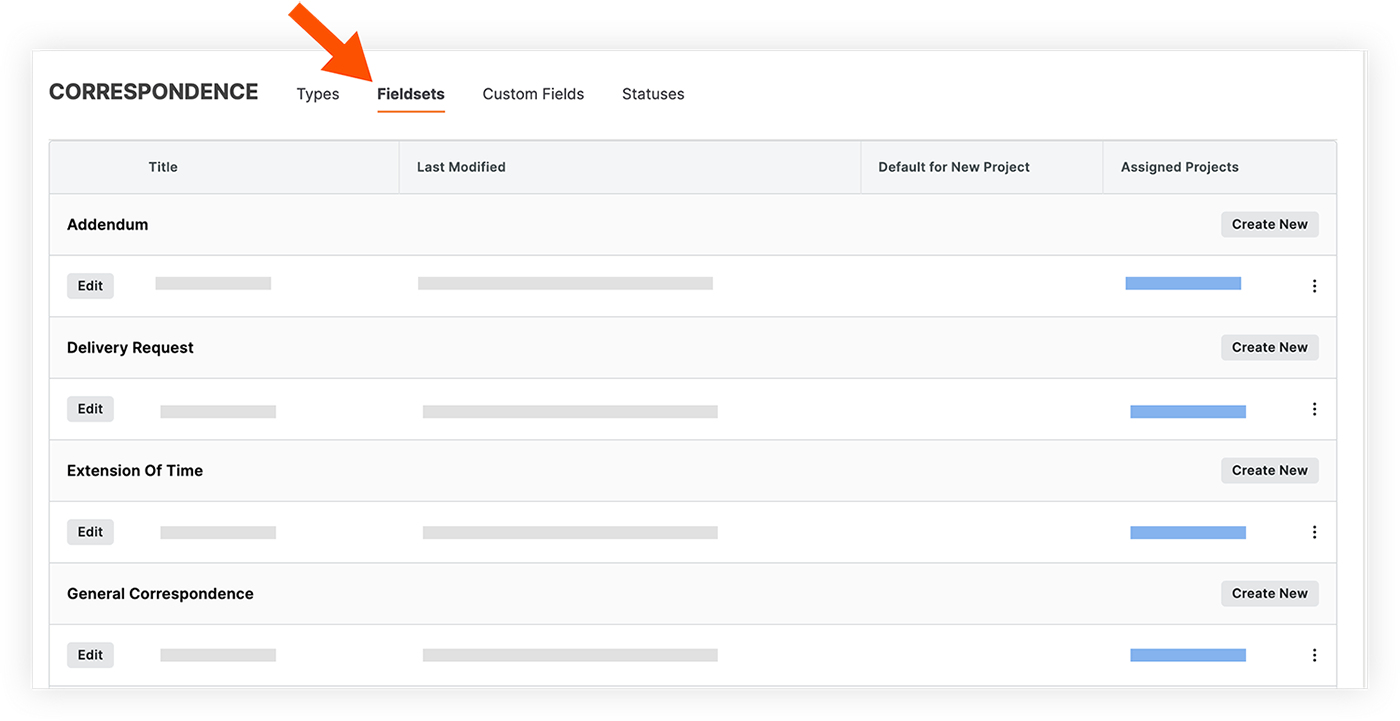Create a new Addendum fieldset
The width and height of the screenshot is (1400, 721).
(1269, 224)
